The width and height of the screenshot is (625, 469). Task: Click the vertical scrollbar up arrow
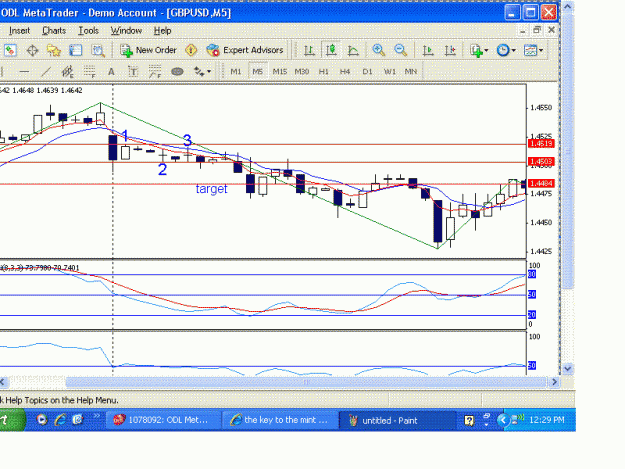coord(568,7)
